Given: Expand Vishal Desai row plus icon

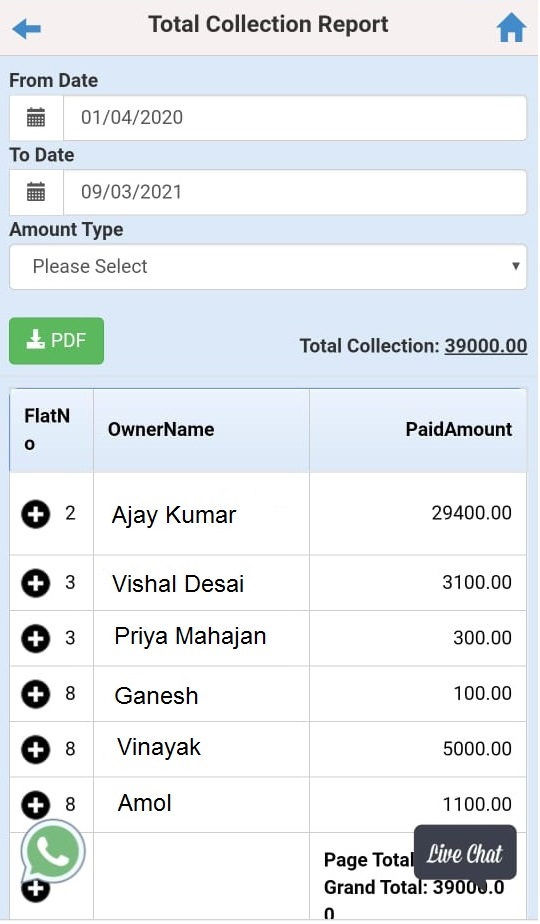Looking at the screenshot, I should (35, 583).
